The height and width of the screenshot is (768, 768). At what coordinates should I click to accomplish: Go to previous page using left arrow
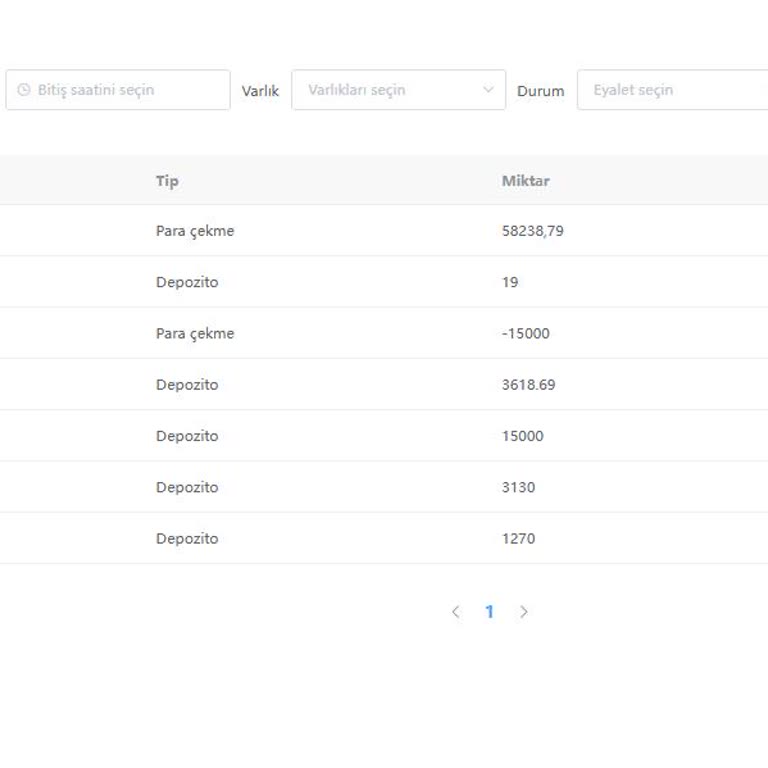click(456, 612)
